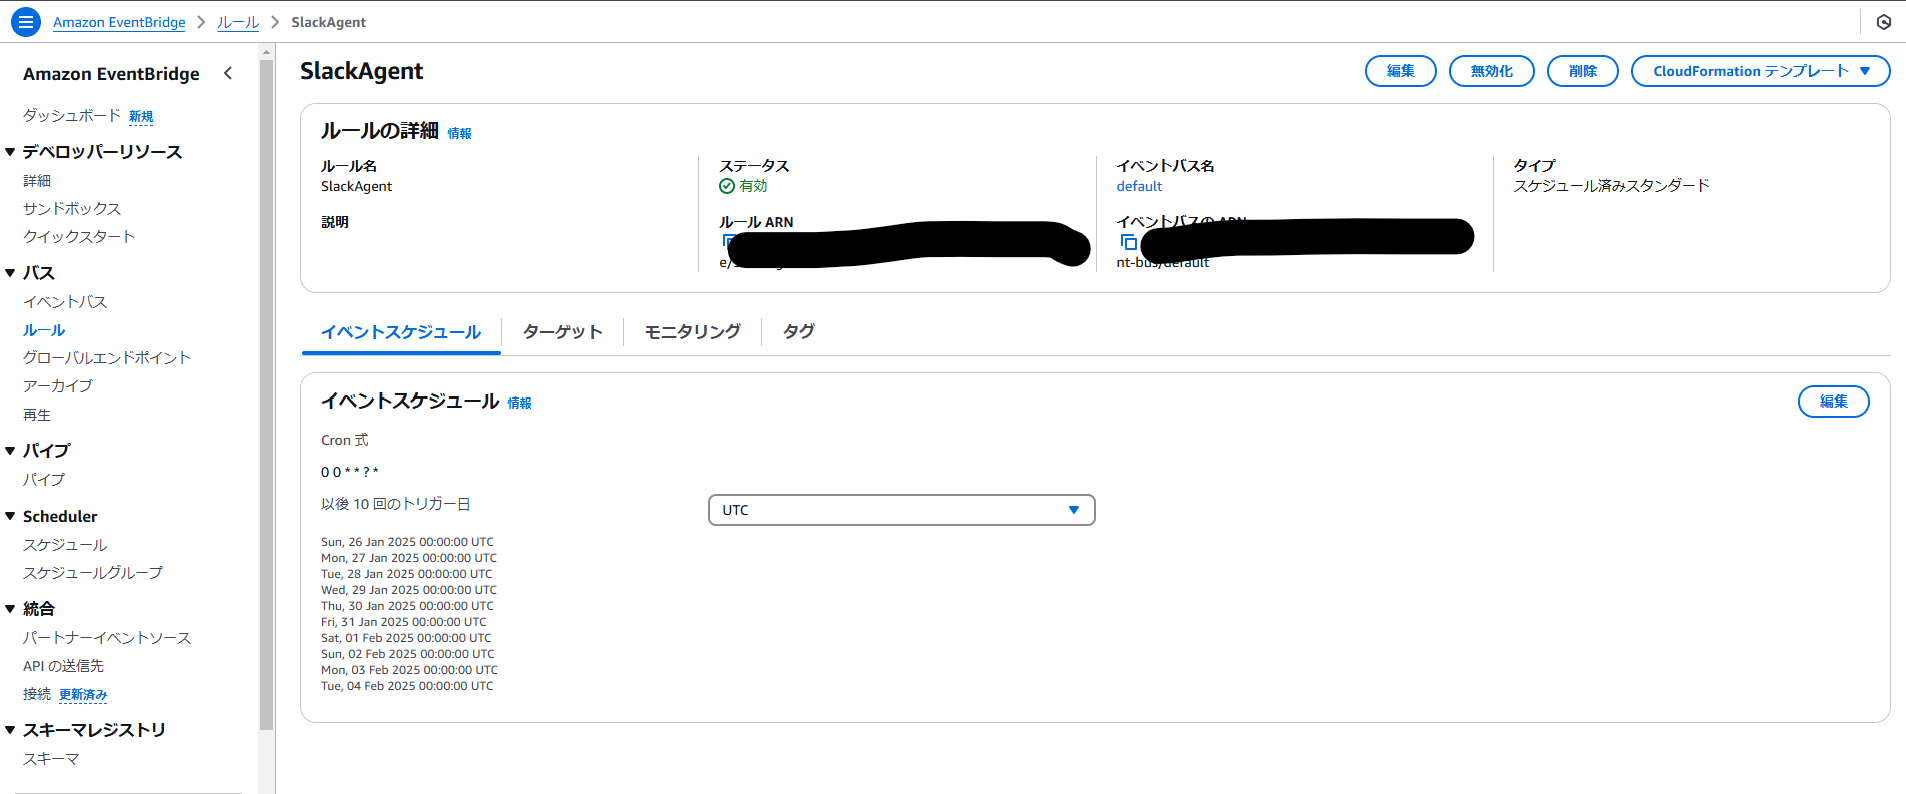Image resolution: width=1906 pixels, height=794 pixels.
Task: Open 再生 in the sidebar
Action: (37, 415)
